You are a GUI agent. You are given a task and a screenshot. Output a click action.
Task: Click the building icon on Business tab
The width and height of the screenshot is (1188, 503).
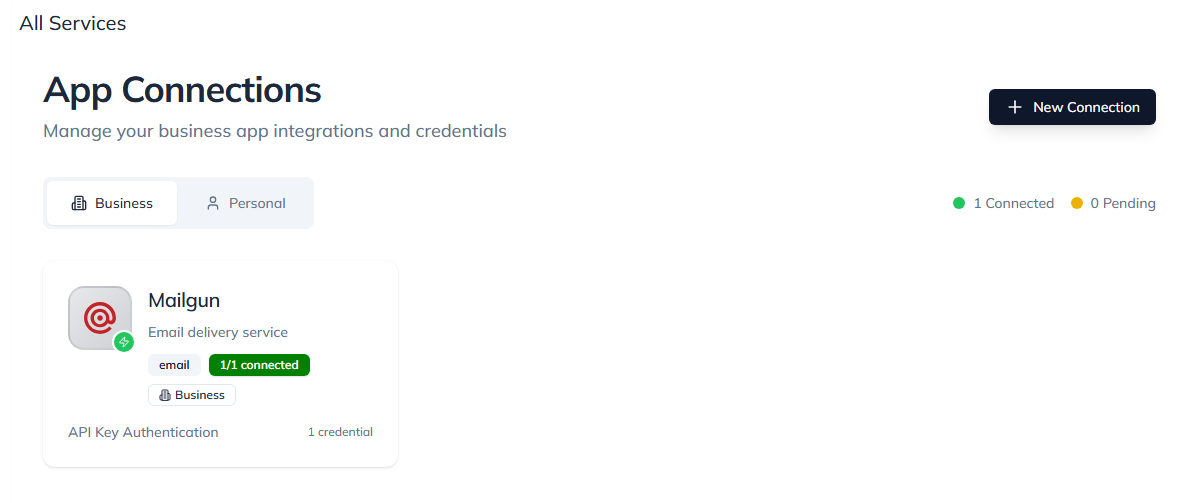[x=79, y=203]
